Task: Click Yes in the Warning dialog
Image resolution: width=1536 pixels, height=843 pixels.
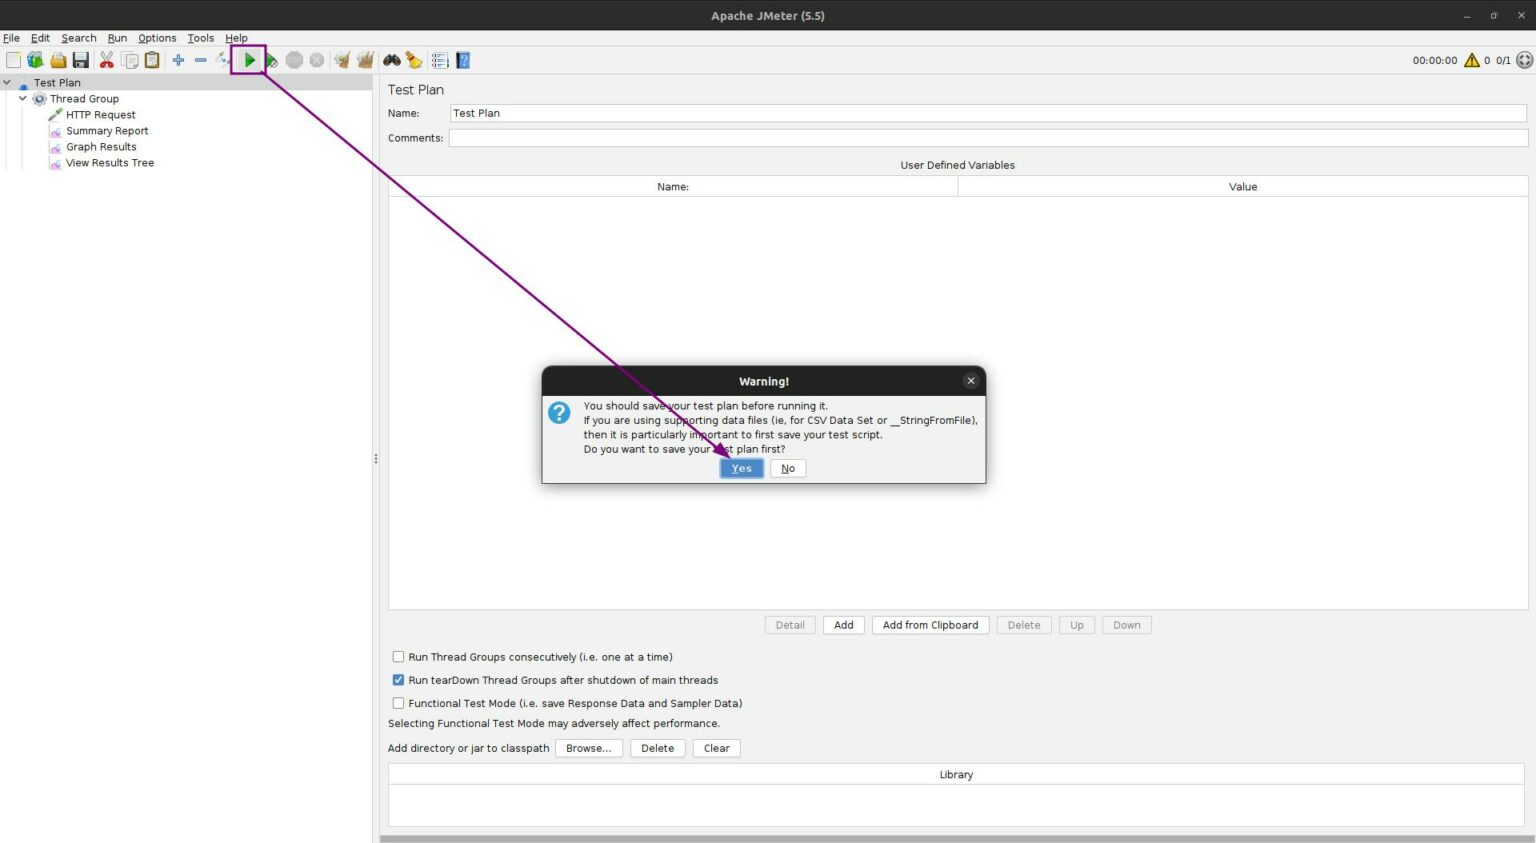Action: click(x=740, y=468)
